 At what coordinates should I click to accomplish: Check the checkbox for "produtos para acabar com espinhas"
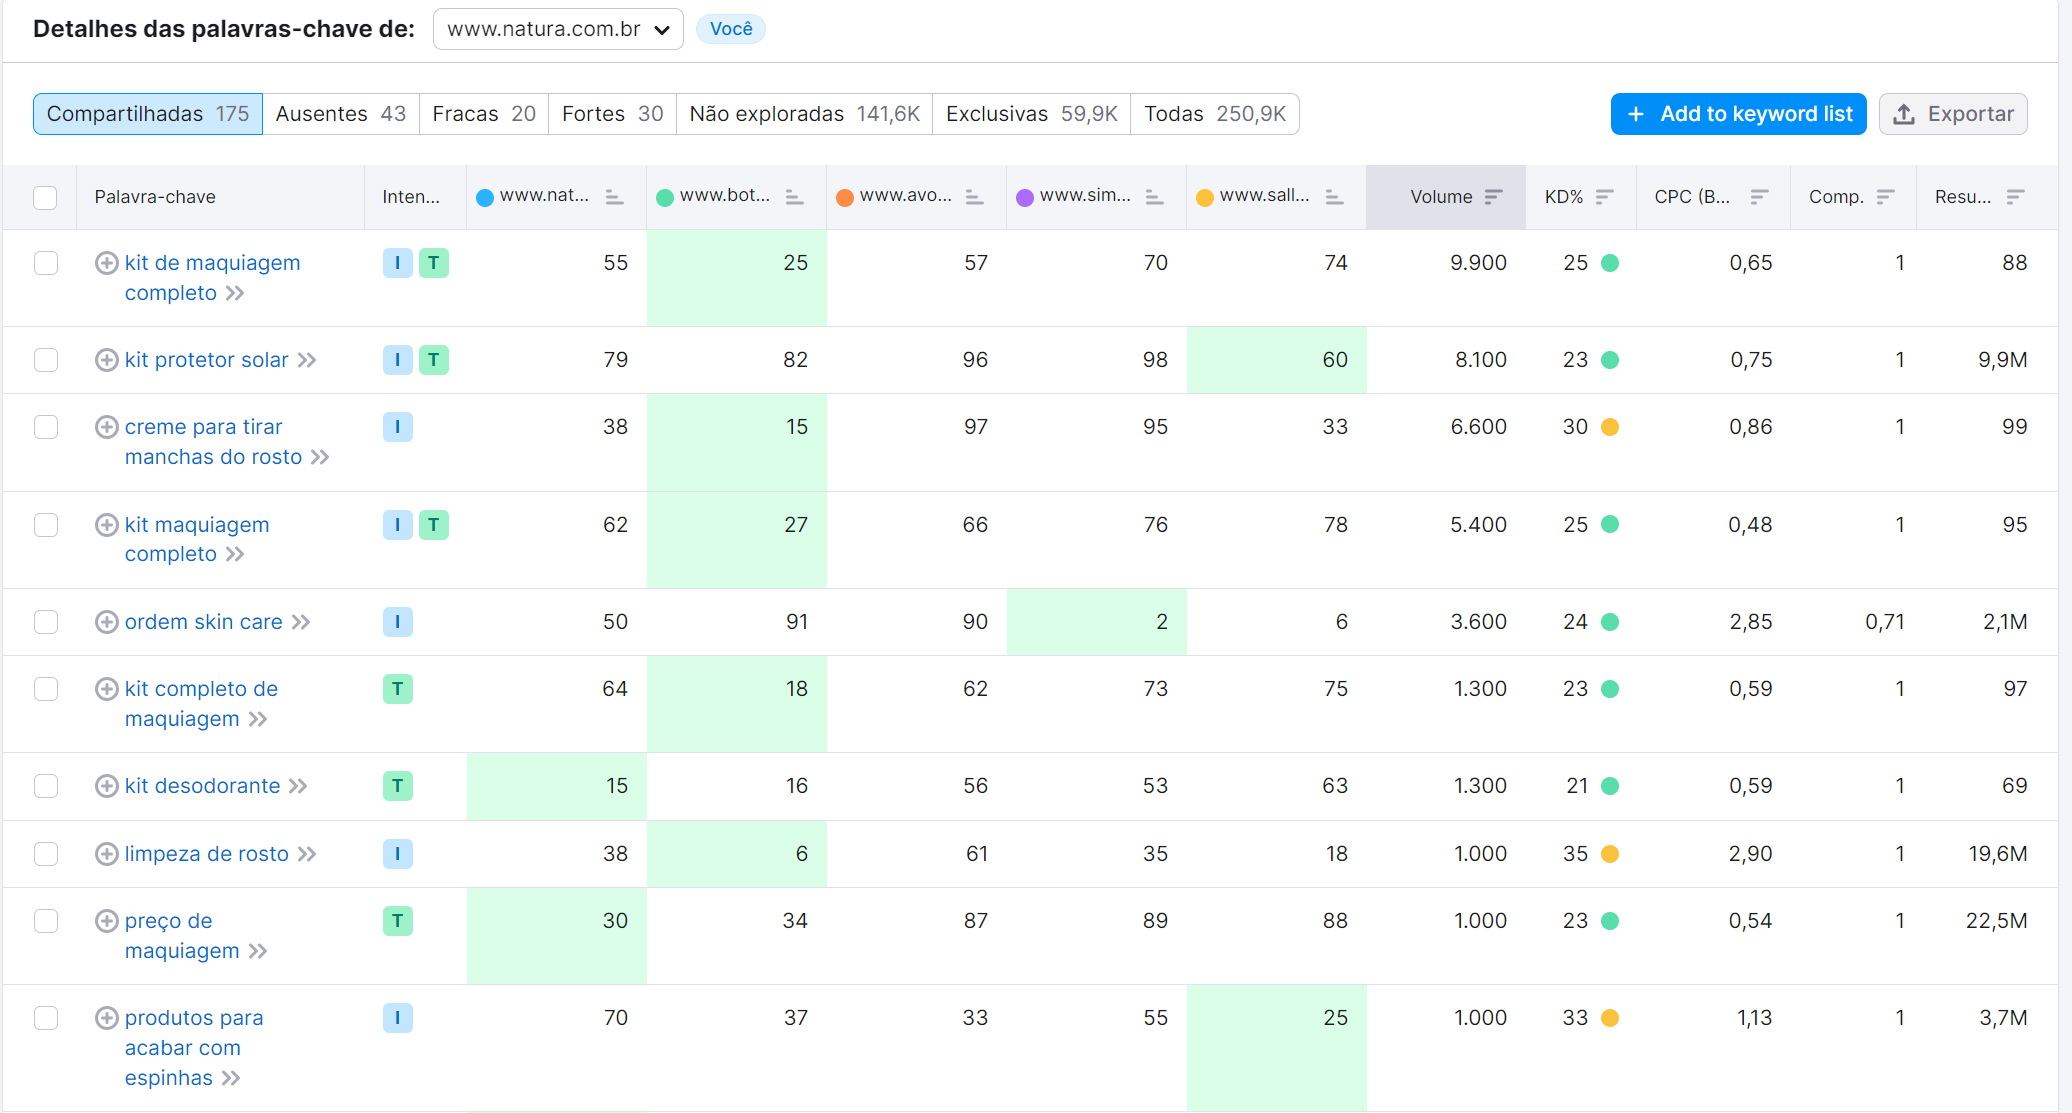(x=46, y=1018)
